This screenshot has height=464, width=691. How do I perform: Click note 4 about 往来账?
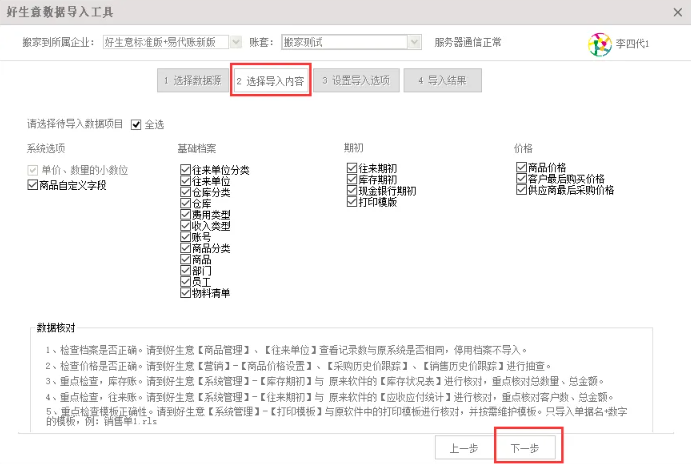[x=330, y=397]
